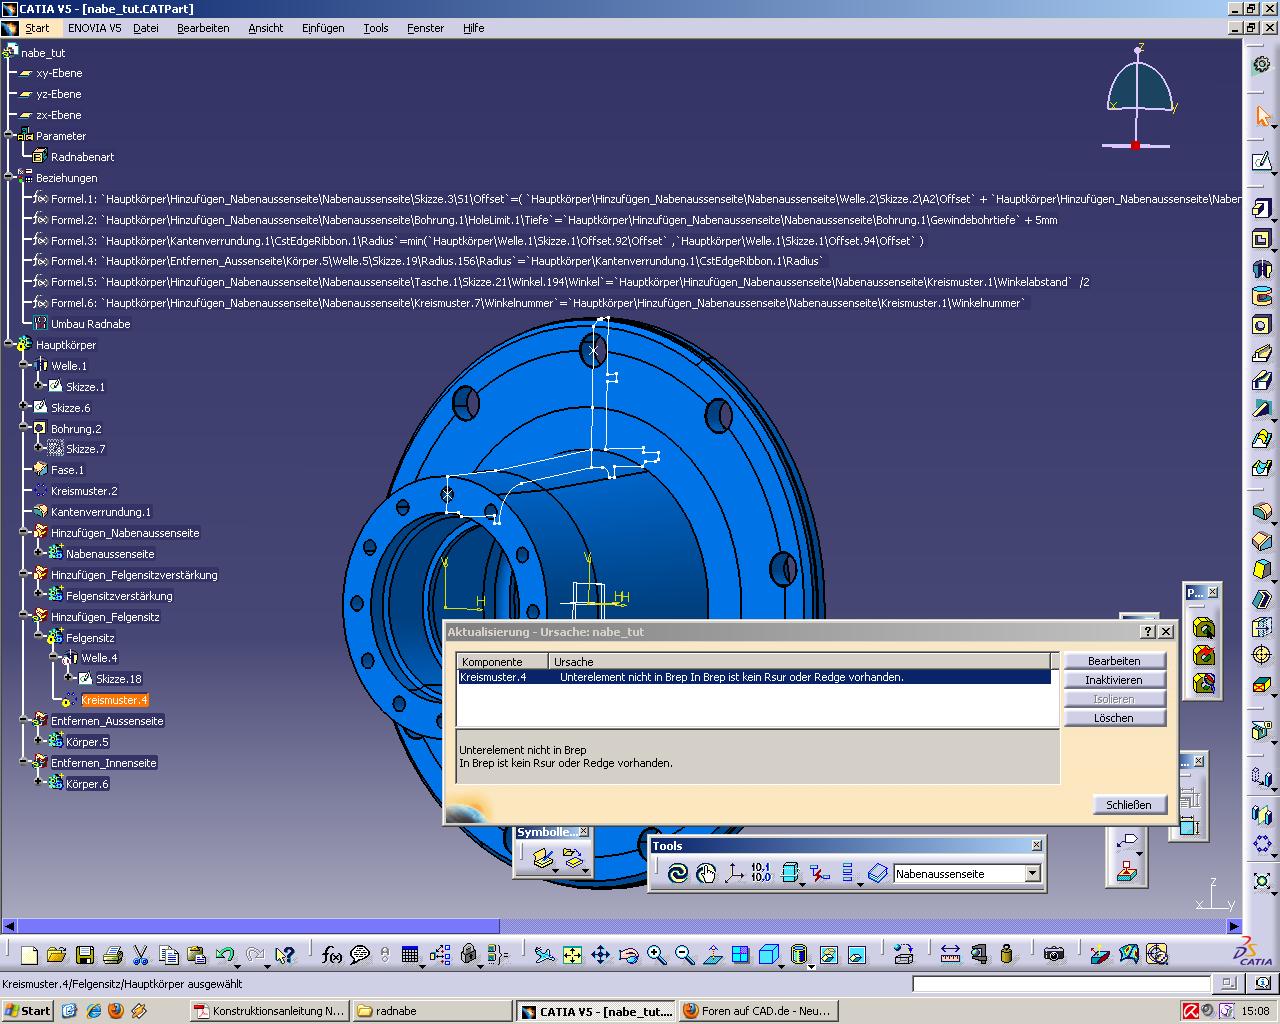Select the Kreismuster.4 tree item
The width and height of the screenshot is (1280, 1024).
pyautogui.click(x=114, y=700)
